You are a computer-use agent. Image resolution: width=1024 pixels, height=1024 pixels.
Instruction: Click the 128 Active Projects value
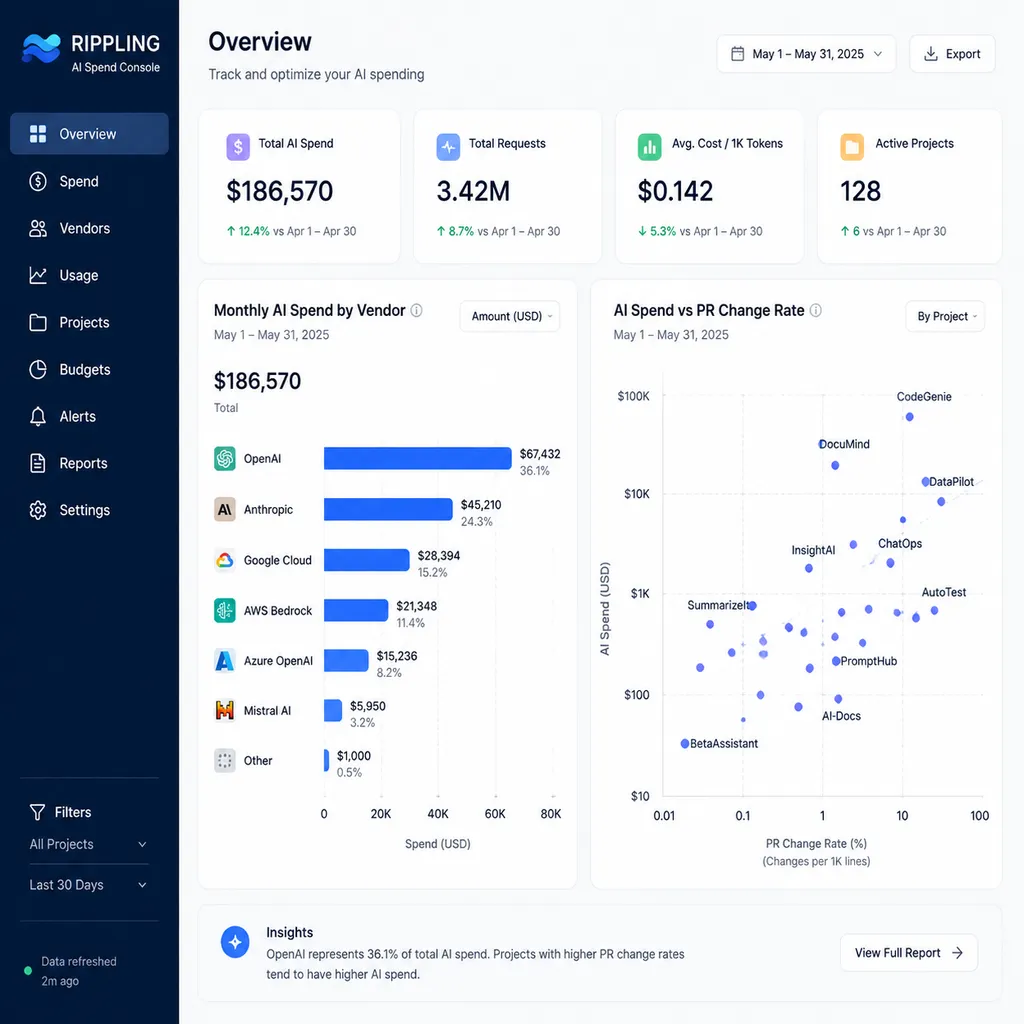(x=860, y=191)
